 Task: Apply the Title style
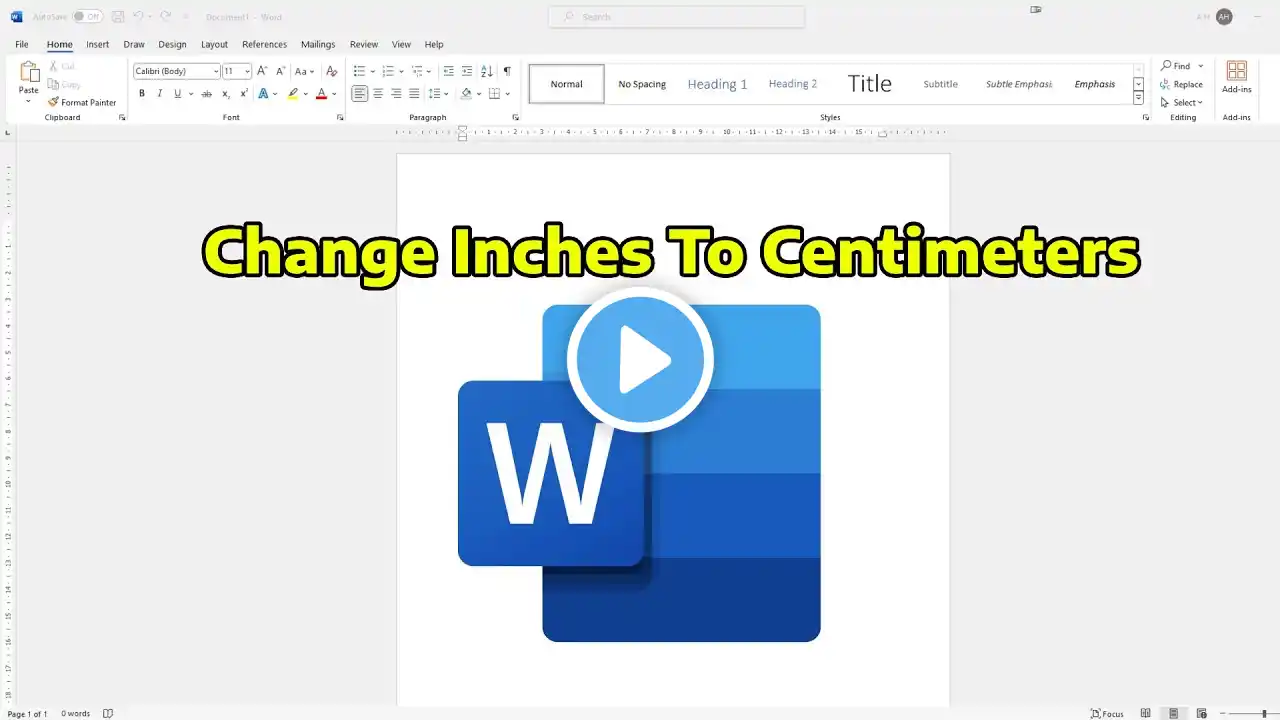(869, 84)
